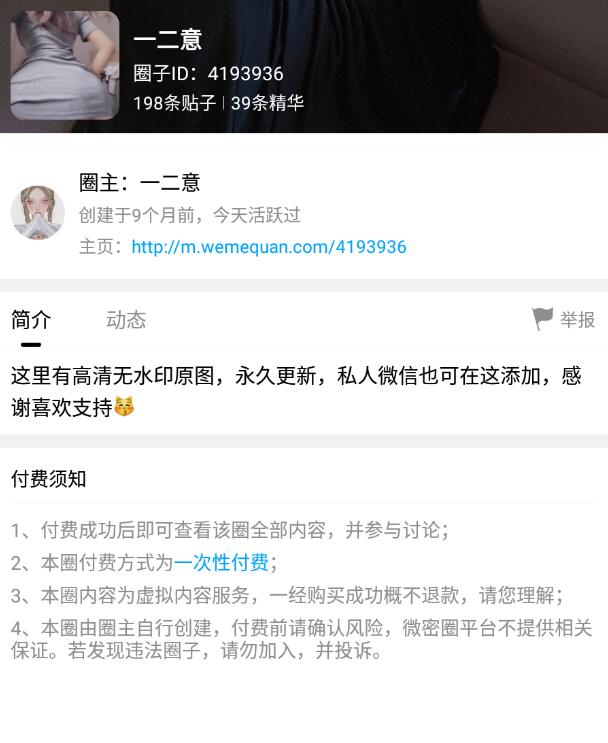Tap the kissing cat emoji in description
608x743 pixels.
click(124, 407)
